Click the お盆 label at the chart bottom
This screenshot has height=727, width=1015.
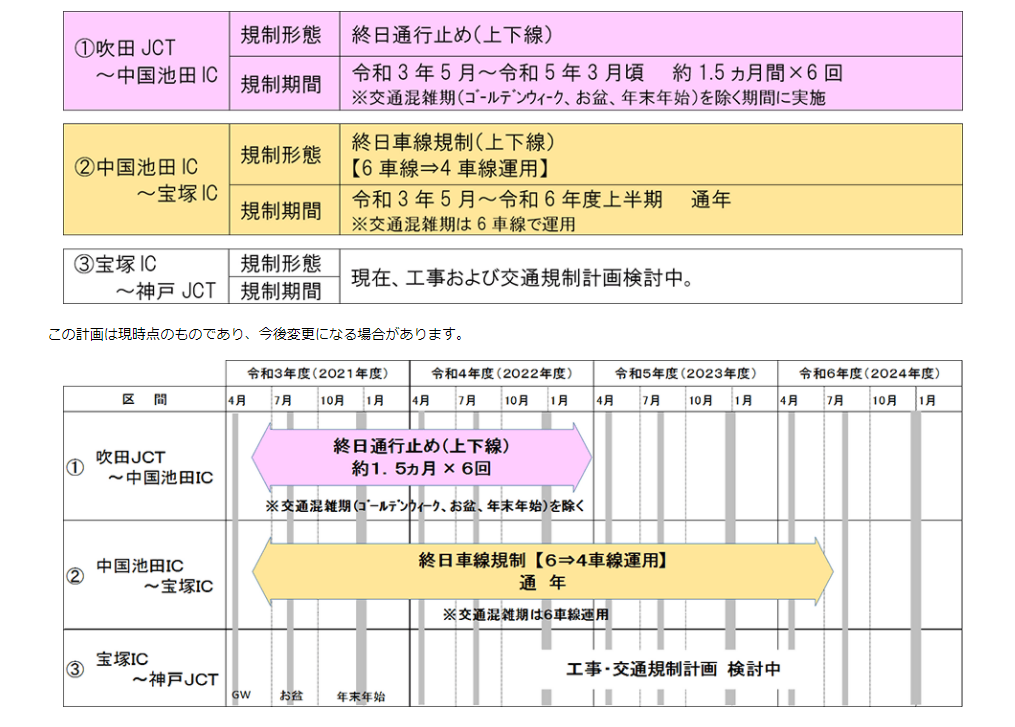coord(291,695)
